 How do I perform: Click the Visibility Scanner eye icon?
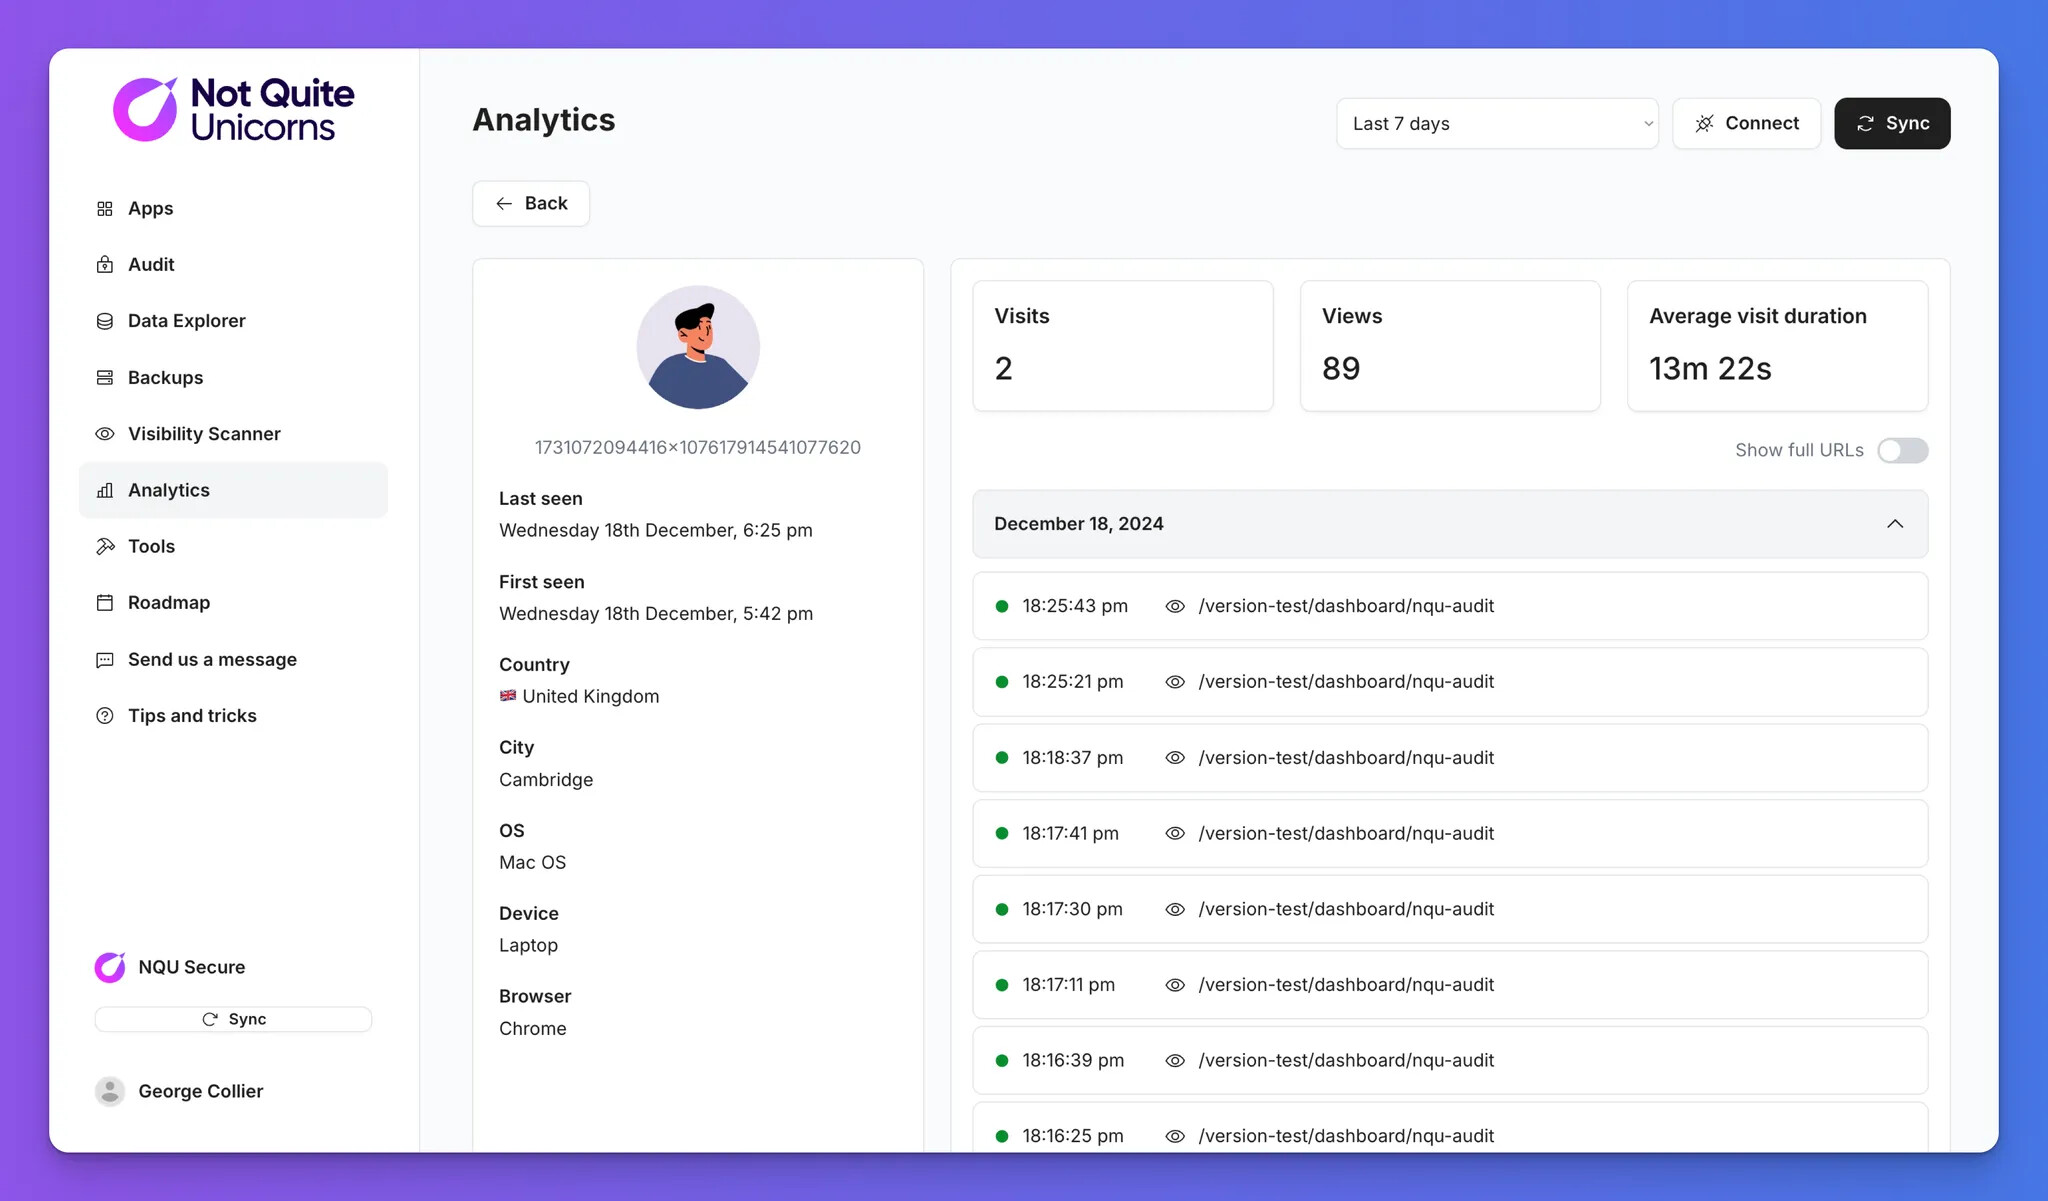pyautogui.click(x=105, y=434)
